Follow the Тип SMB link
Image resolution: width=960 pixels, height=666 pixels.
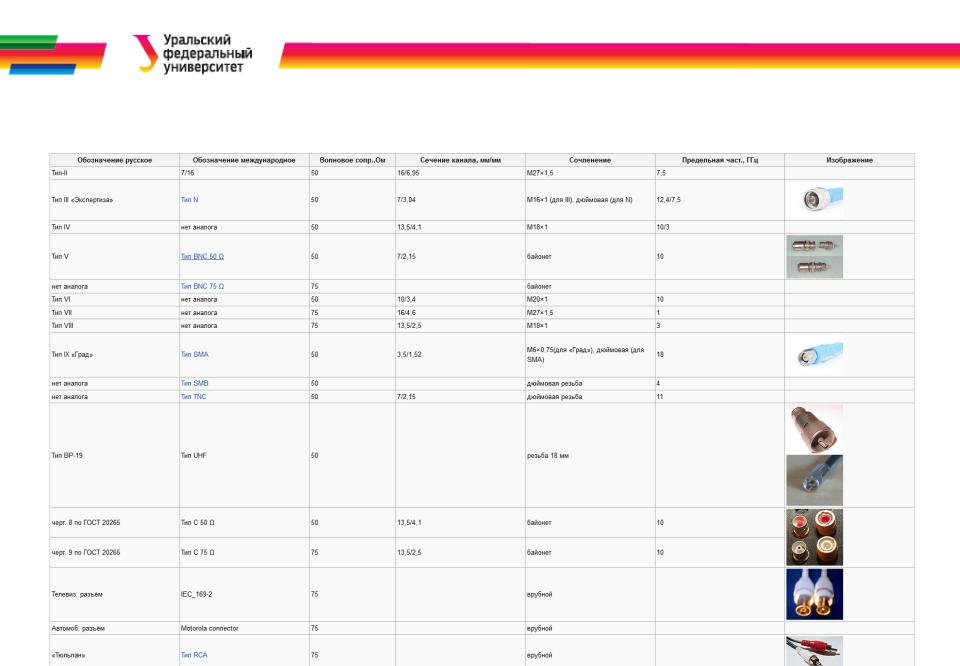coord(194,383)
